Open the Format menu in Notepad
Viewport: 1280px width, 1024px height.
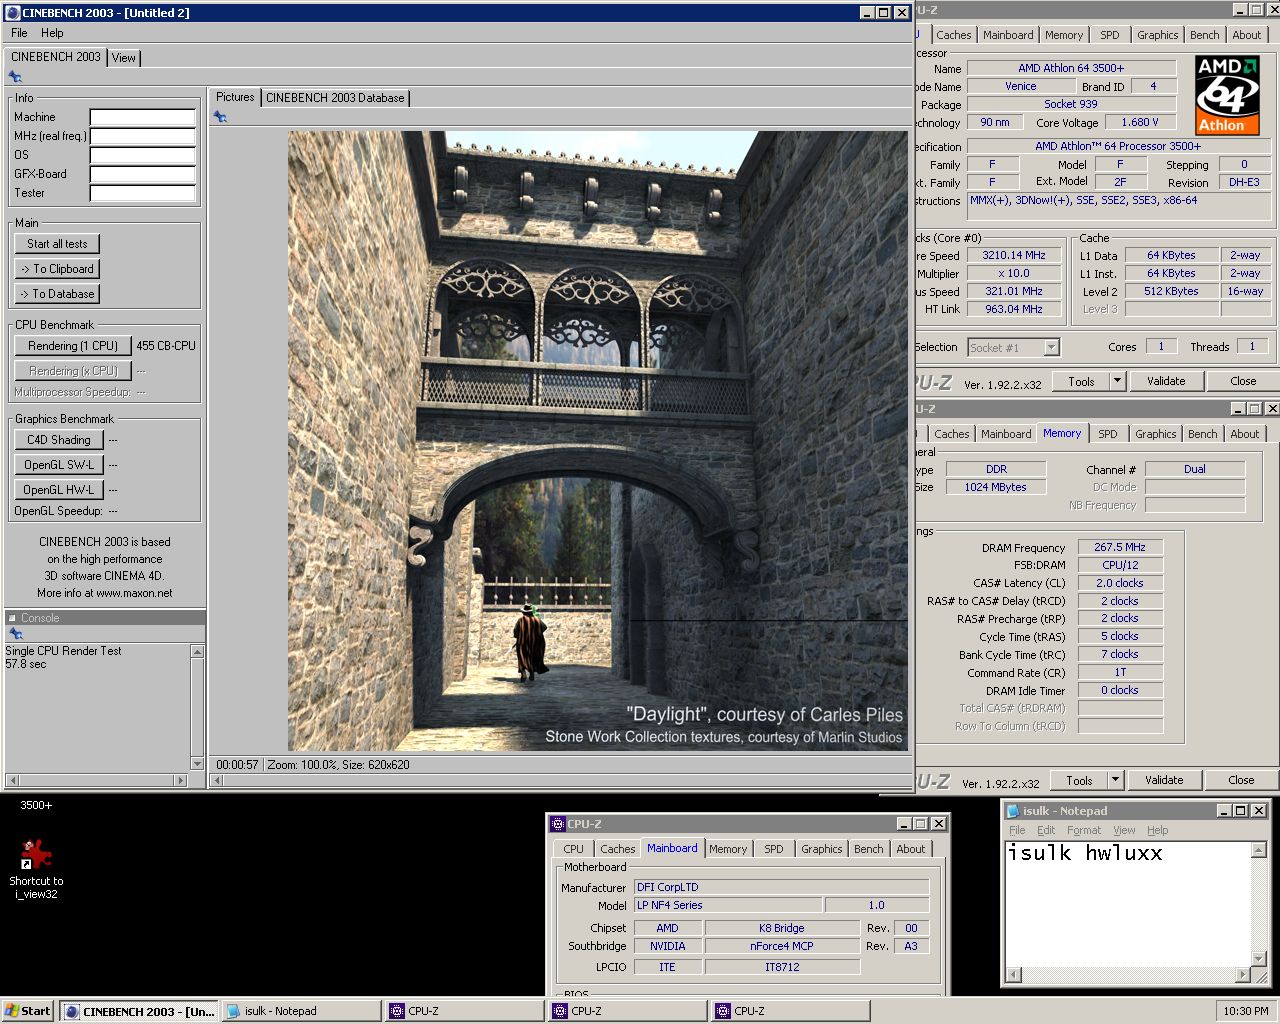click(1083, 830)
